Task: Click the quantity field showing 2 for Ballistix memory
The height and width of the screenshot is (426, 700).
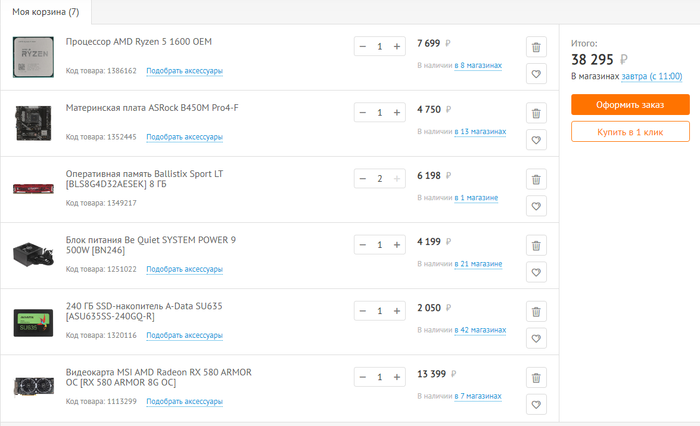Action: (379, 179)
